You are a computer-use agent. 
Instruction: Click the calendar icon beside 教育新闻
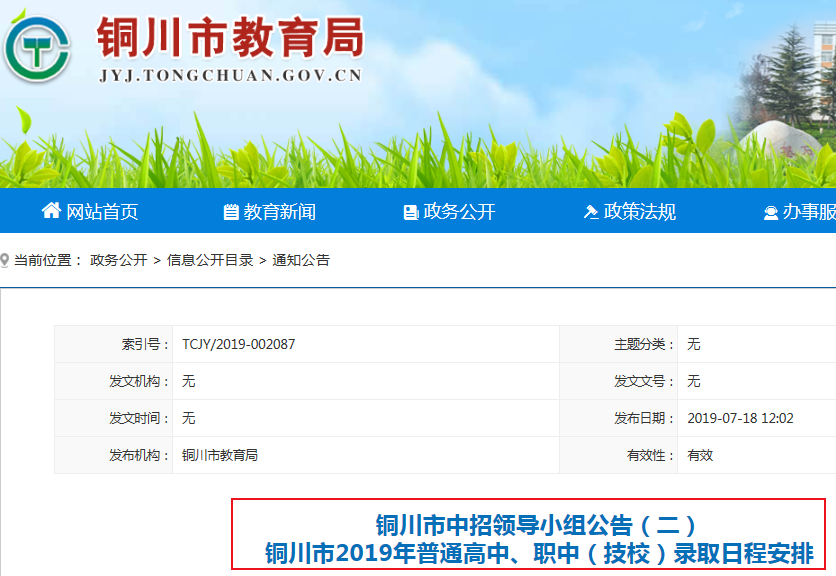[x=231, y=212]
